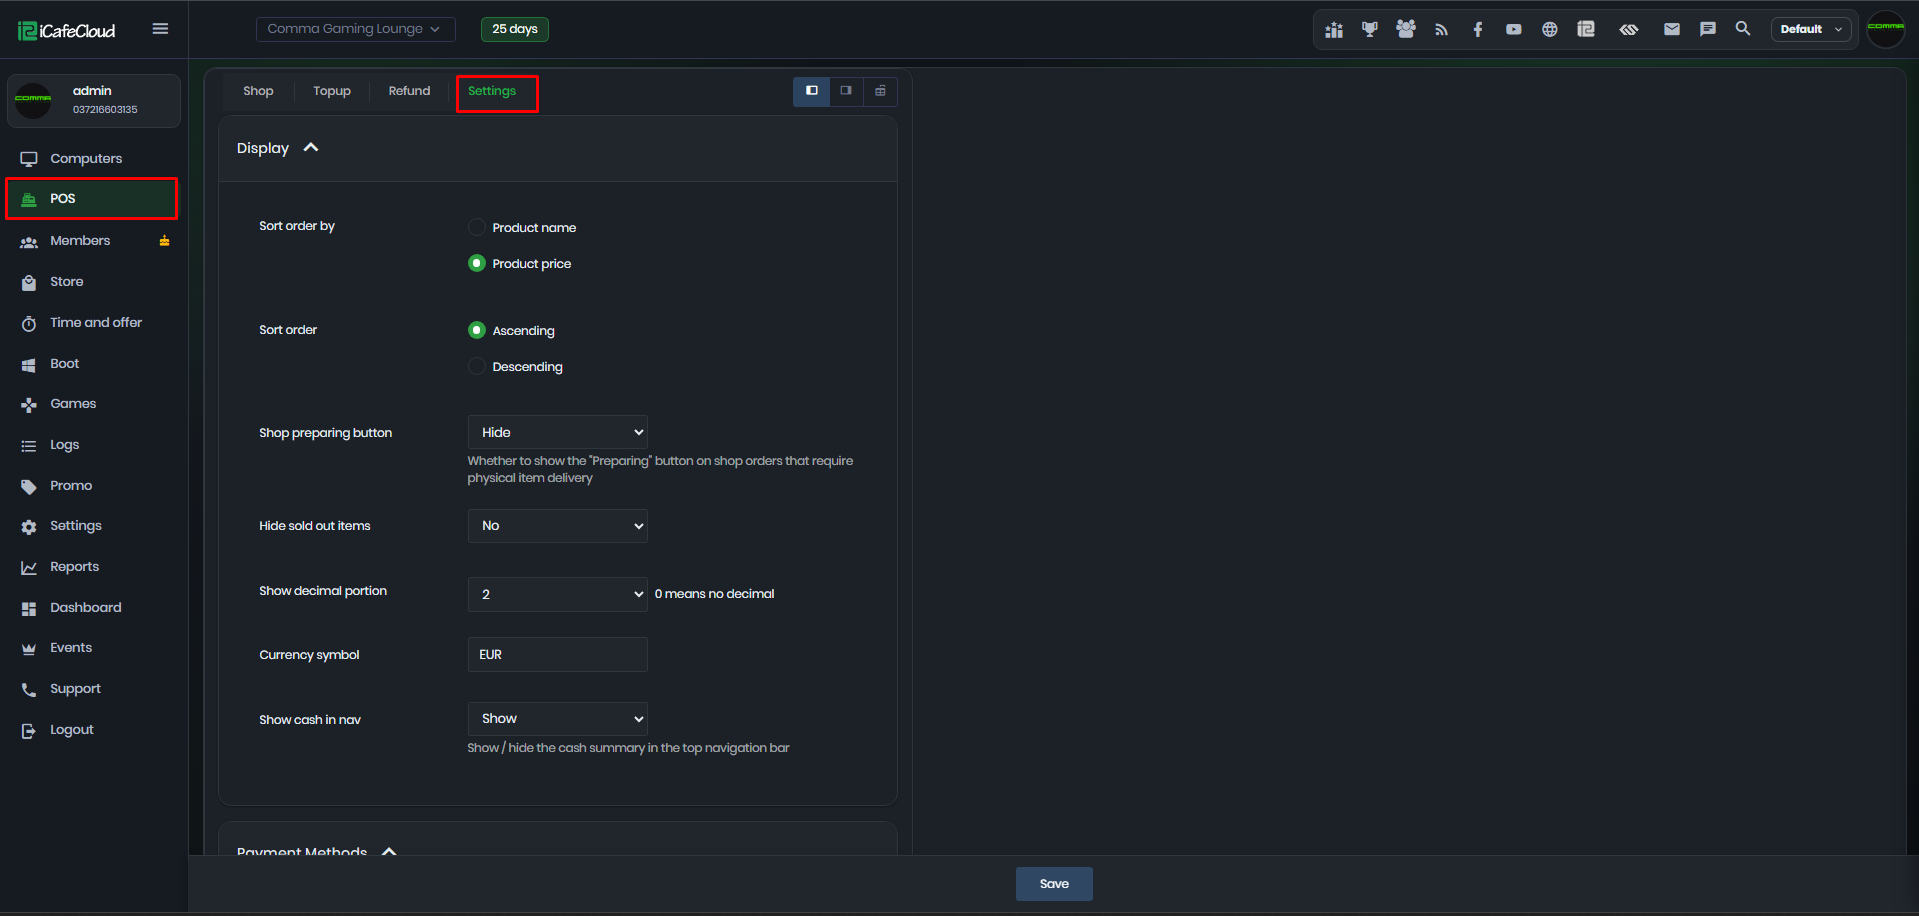Click the RSS feed icon

click(x=1441, y=29)
